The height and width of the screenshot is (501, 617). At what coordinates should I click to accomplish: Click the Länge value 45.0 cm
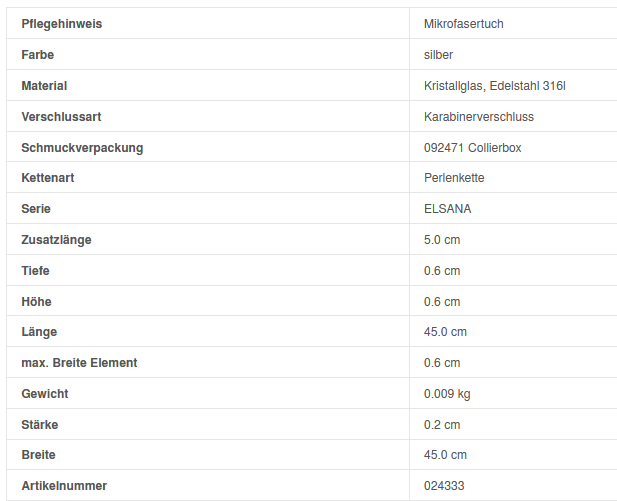(445, 332)
